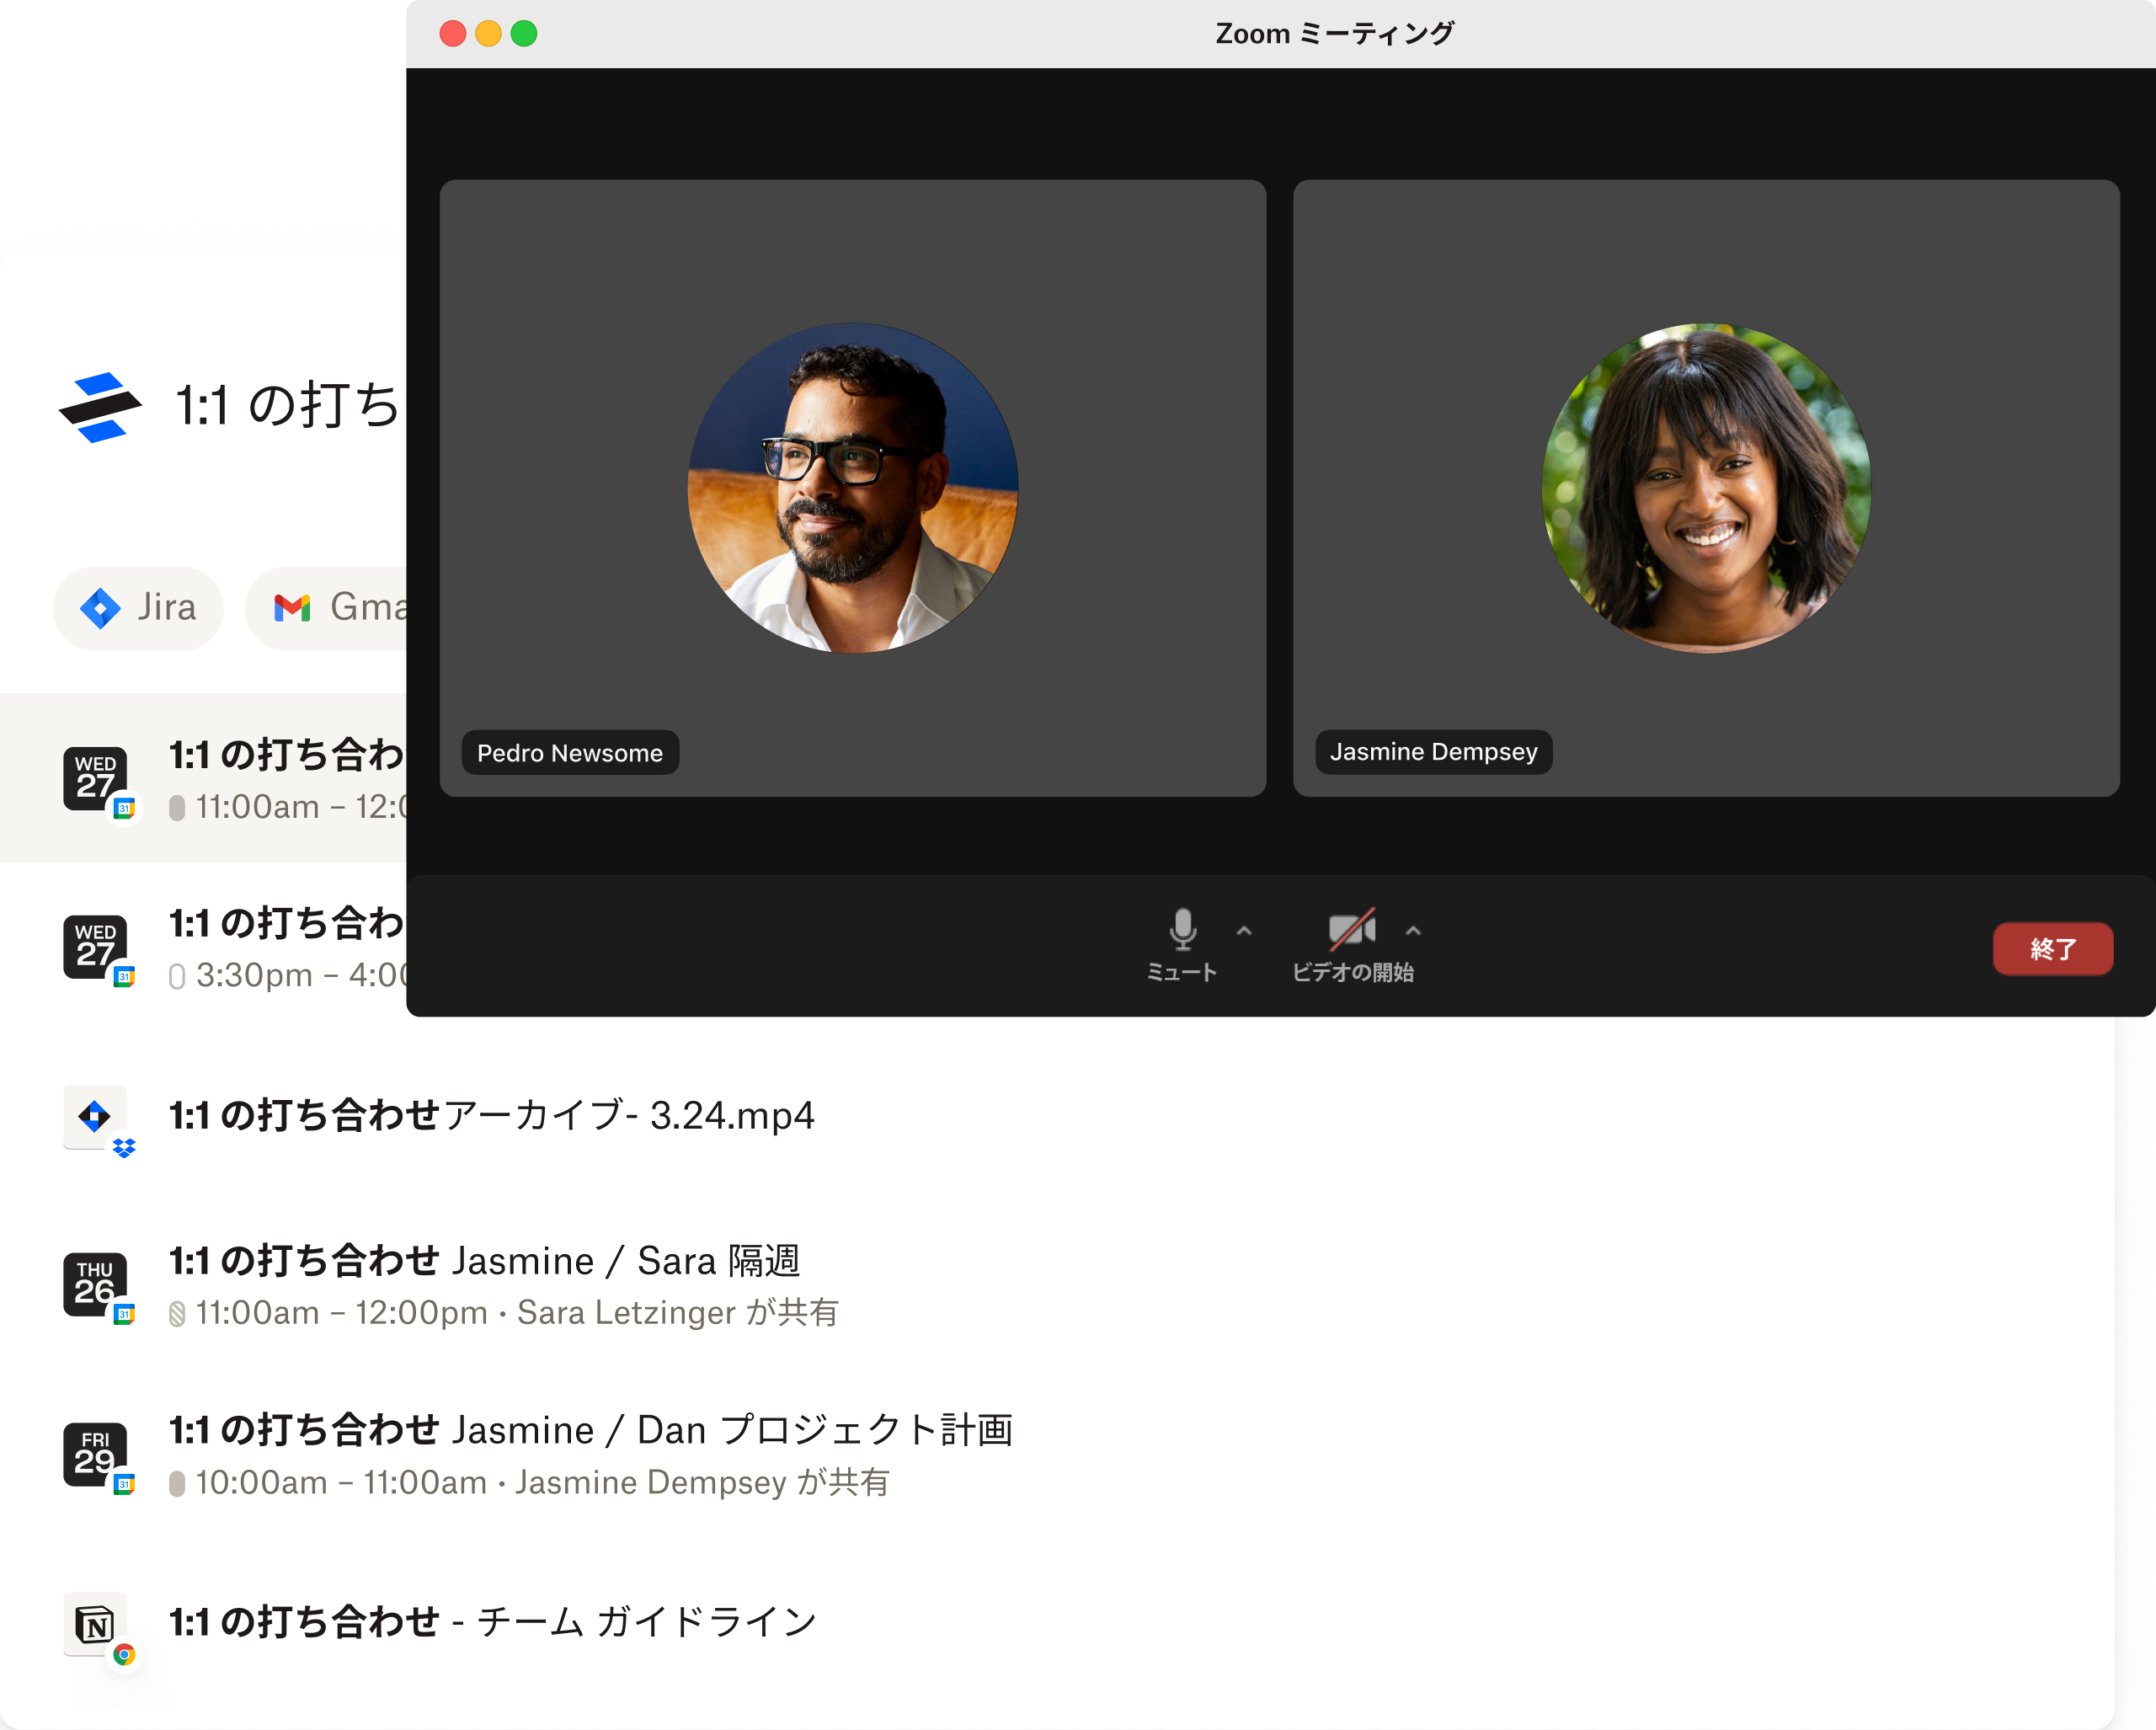Screen dimensions: 2156x1730
Task: Click Jasmine Dempsey's profile photo
Action: coord(1706,488)
